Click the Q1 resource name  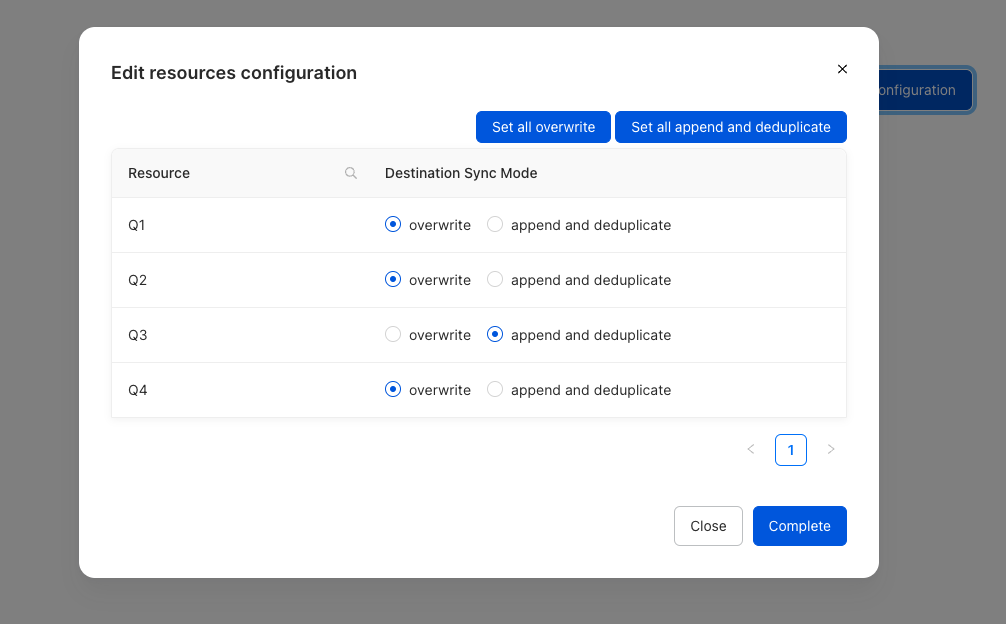click(137, 225)
